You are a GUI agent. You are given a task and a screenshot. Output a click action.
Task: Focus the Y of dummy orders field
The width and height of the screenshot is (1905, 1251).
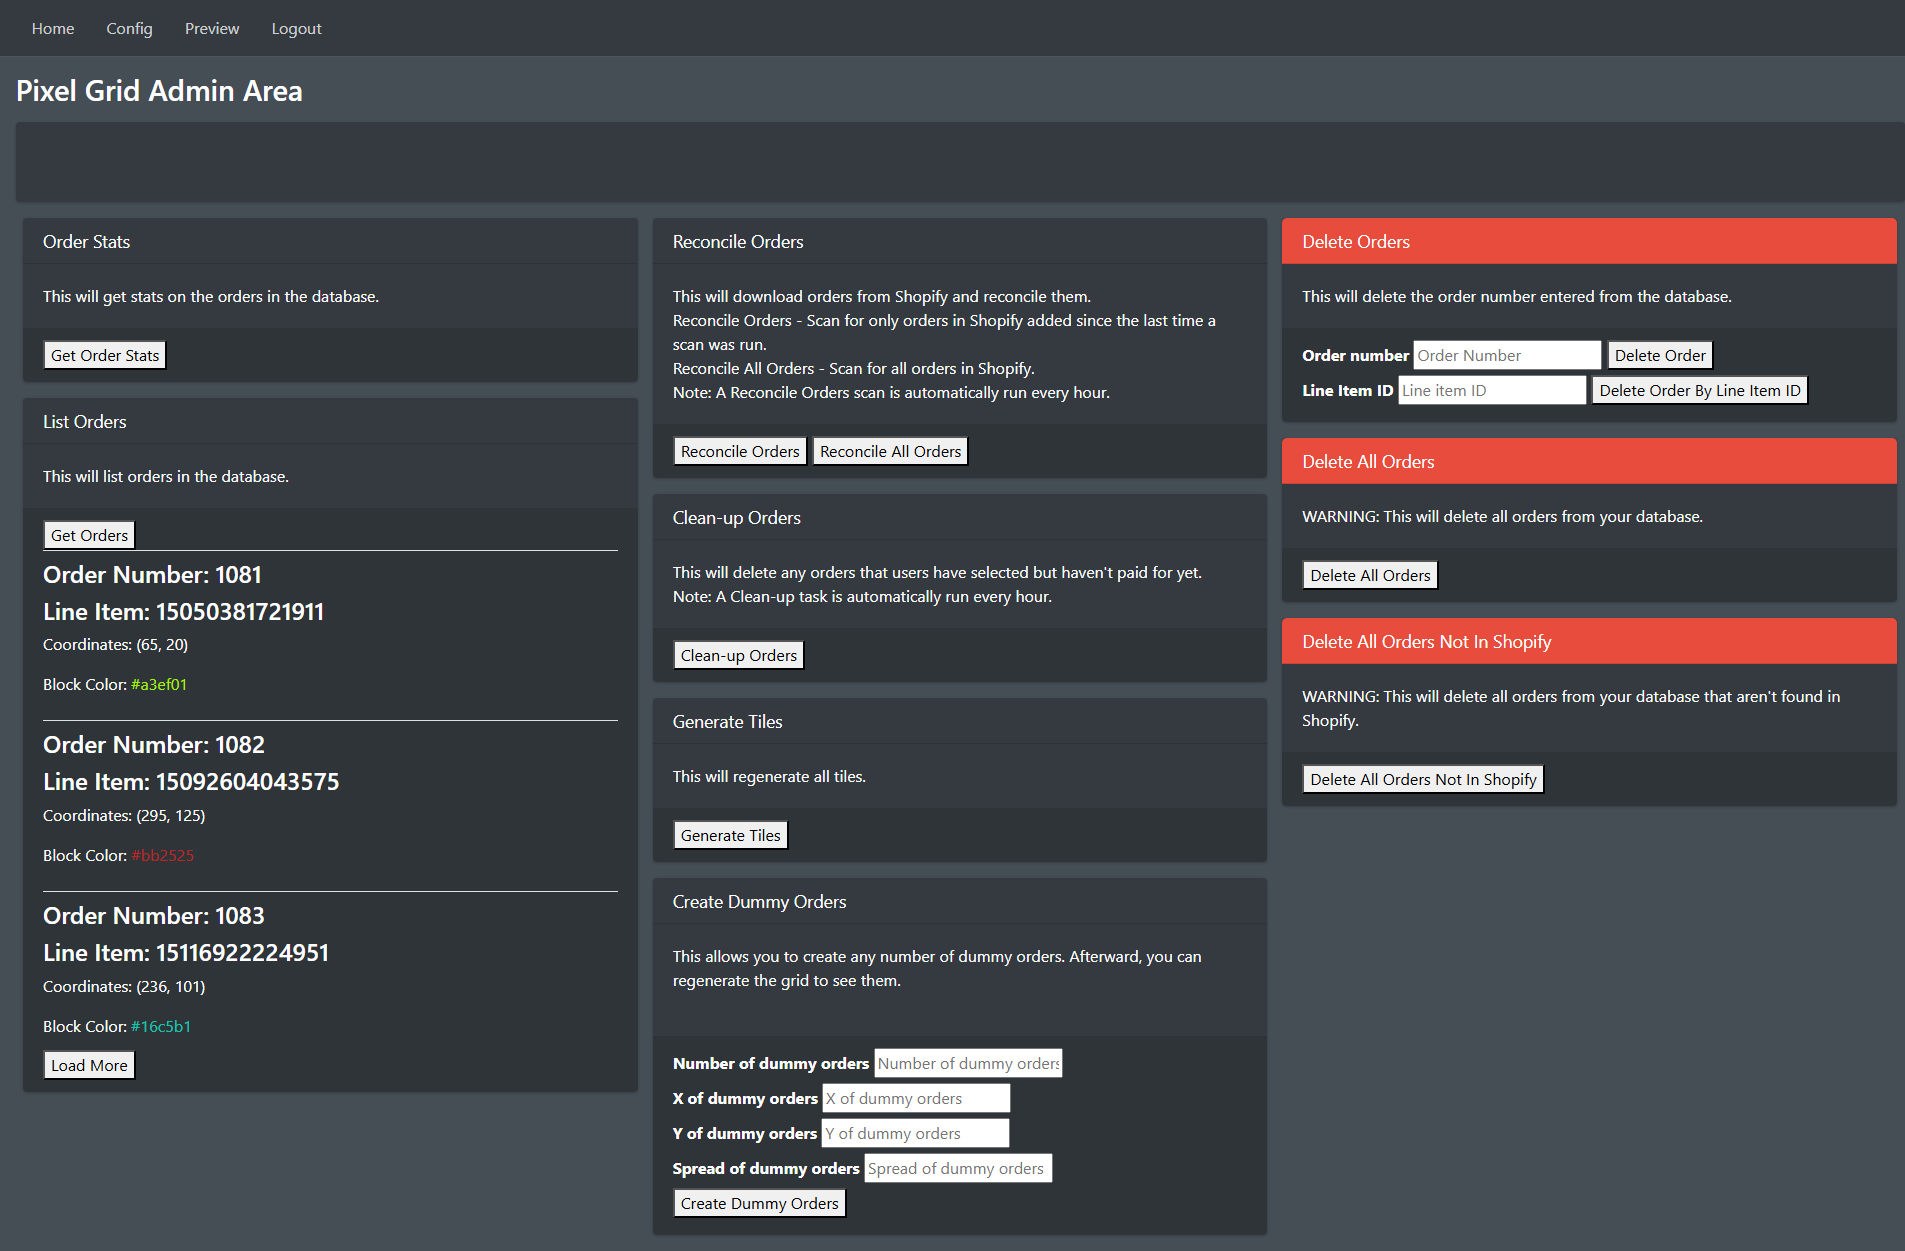(x=915, y=1133)
